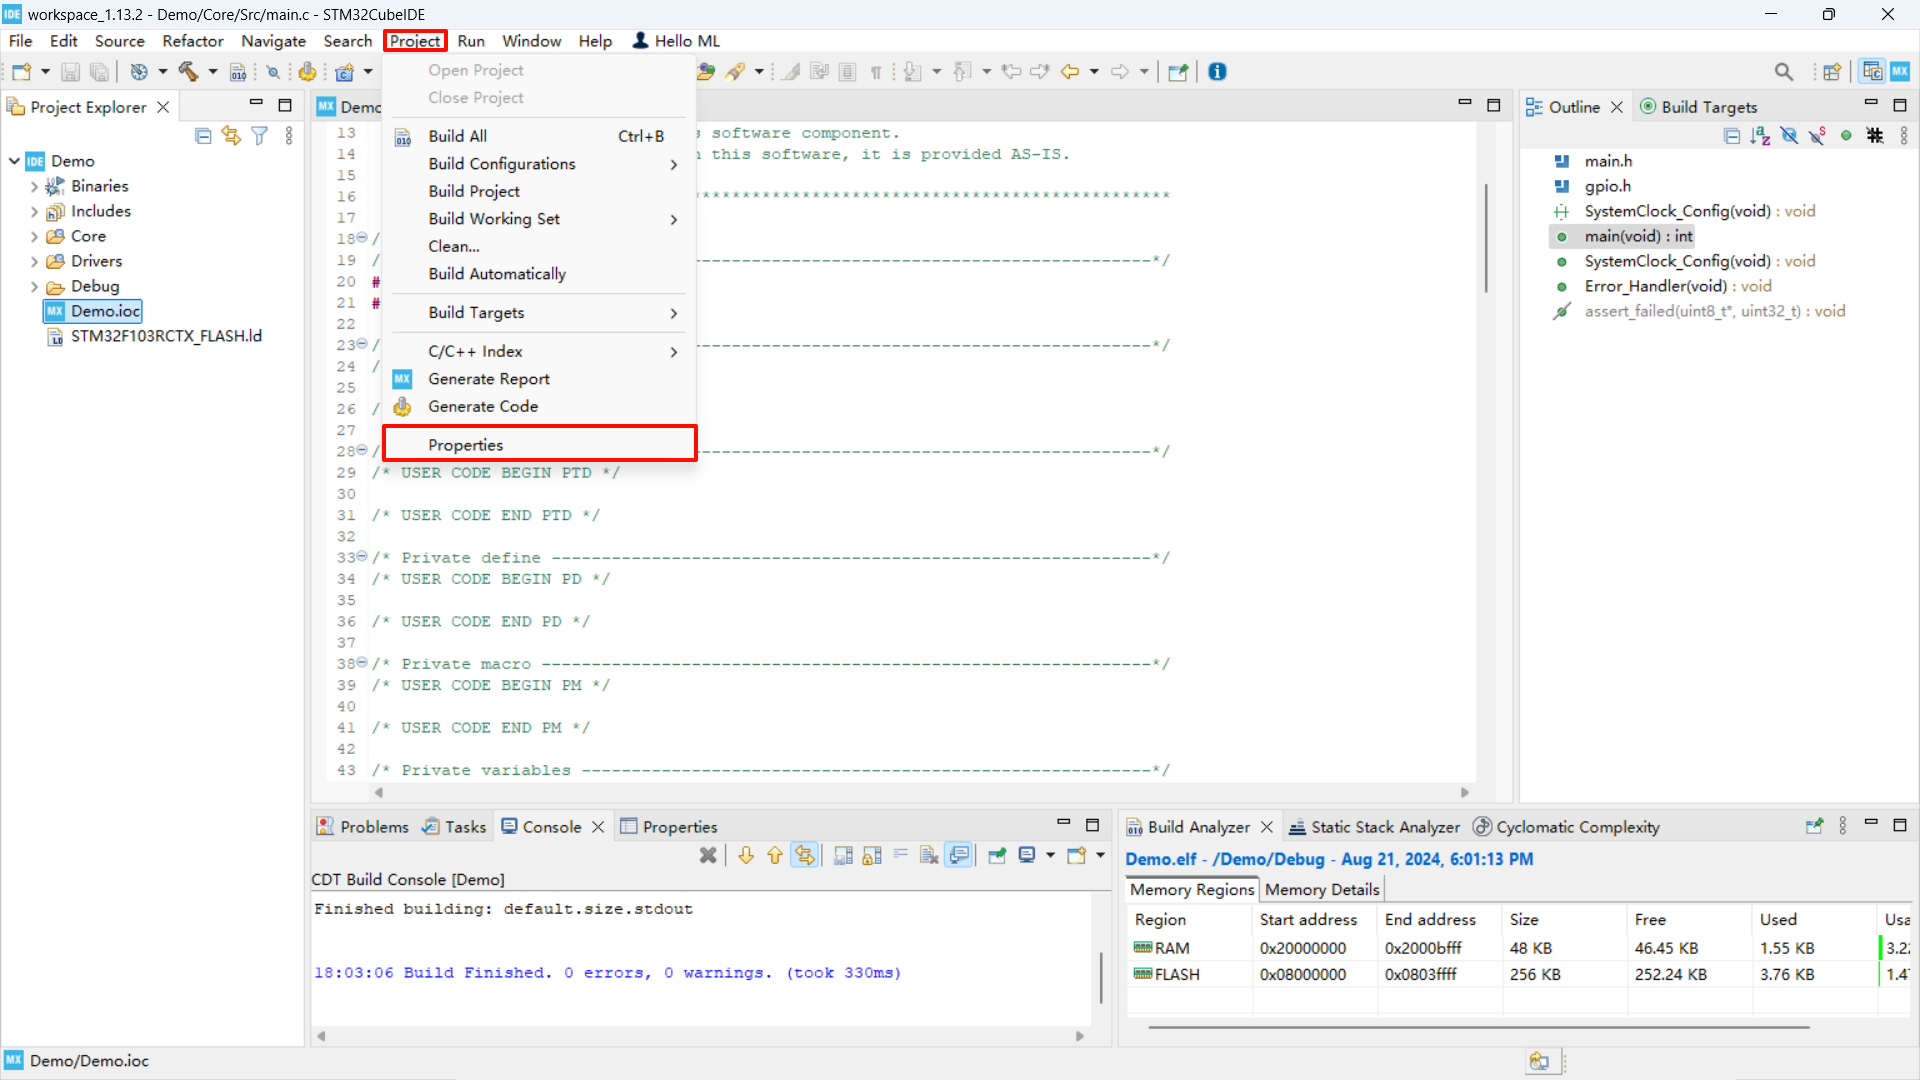Click Pin Console icon
This screenshot has height=1080, width=1920.
pyautogui.click(x=997, y=855)
